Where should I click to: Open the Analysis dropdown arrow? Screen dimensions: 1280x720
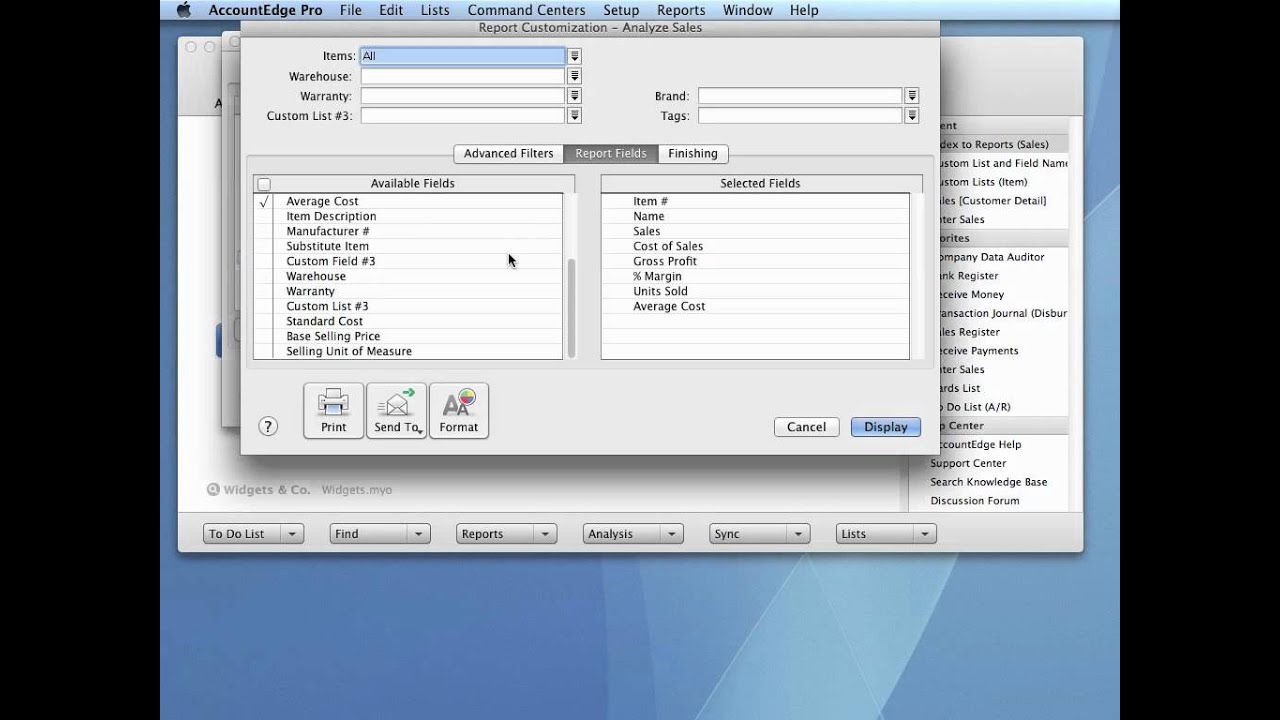click(x=673, y=534)
